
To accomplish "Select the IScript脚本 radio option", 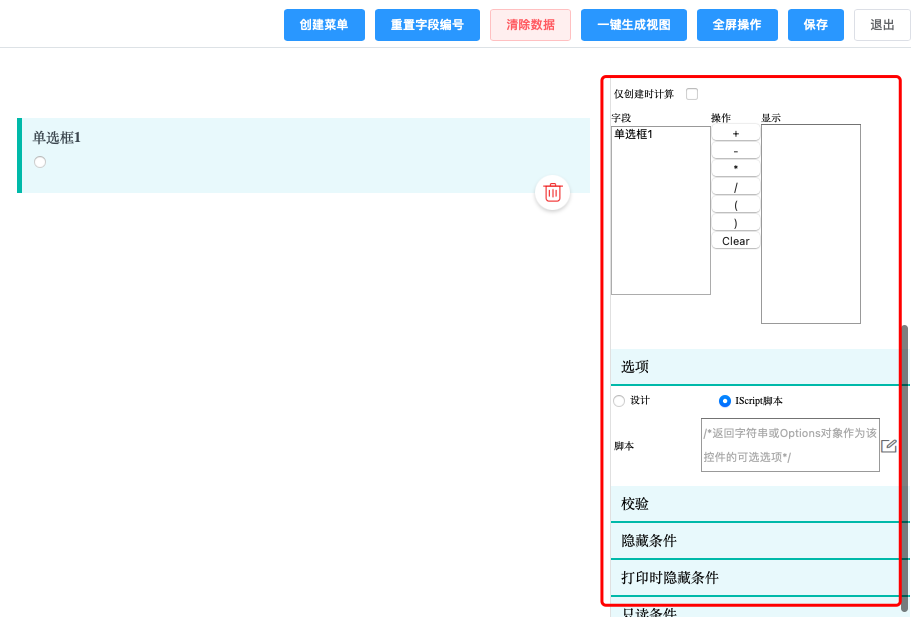I will pos(725,401).
